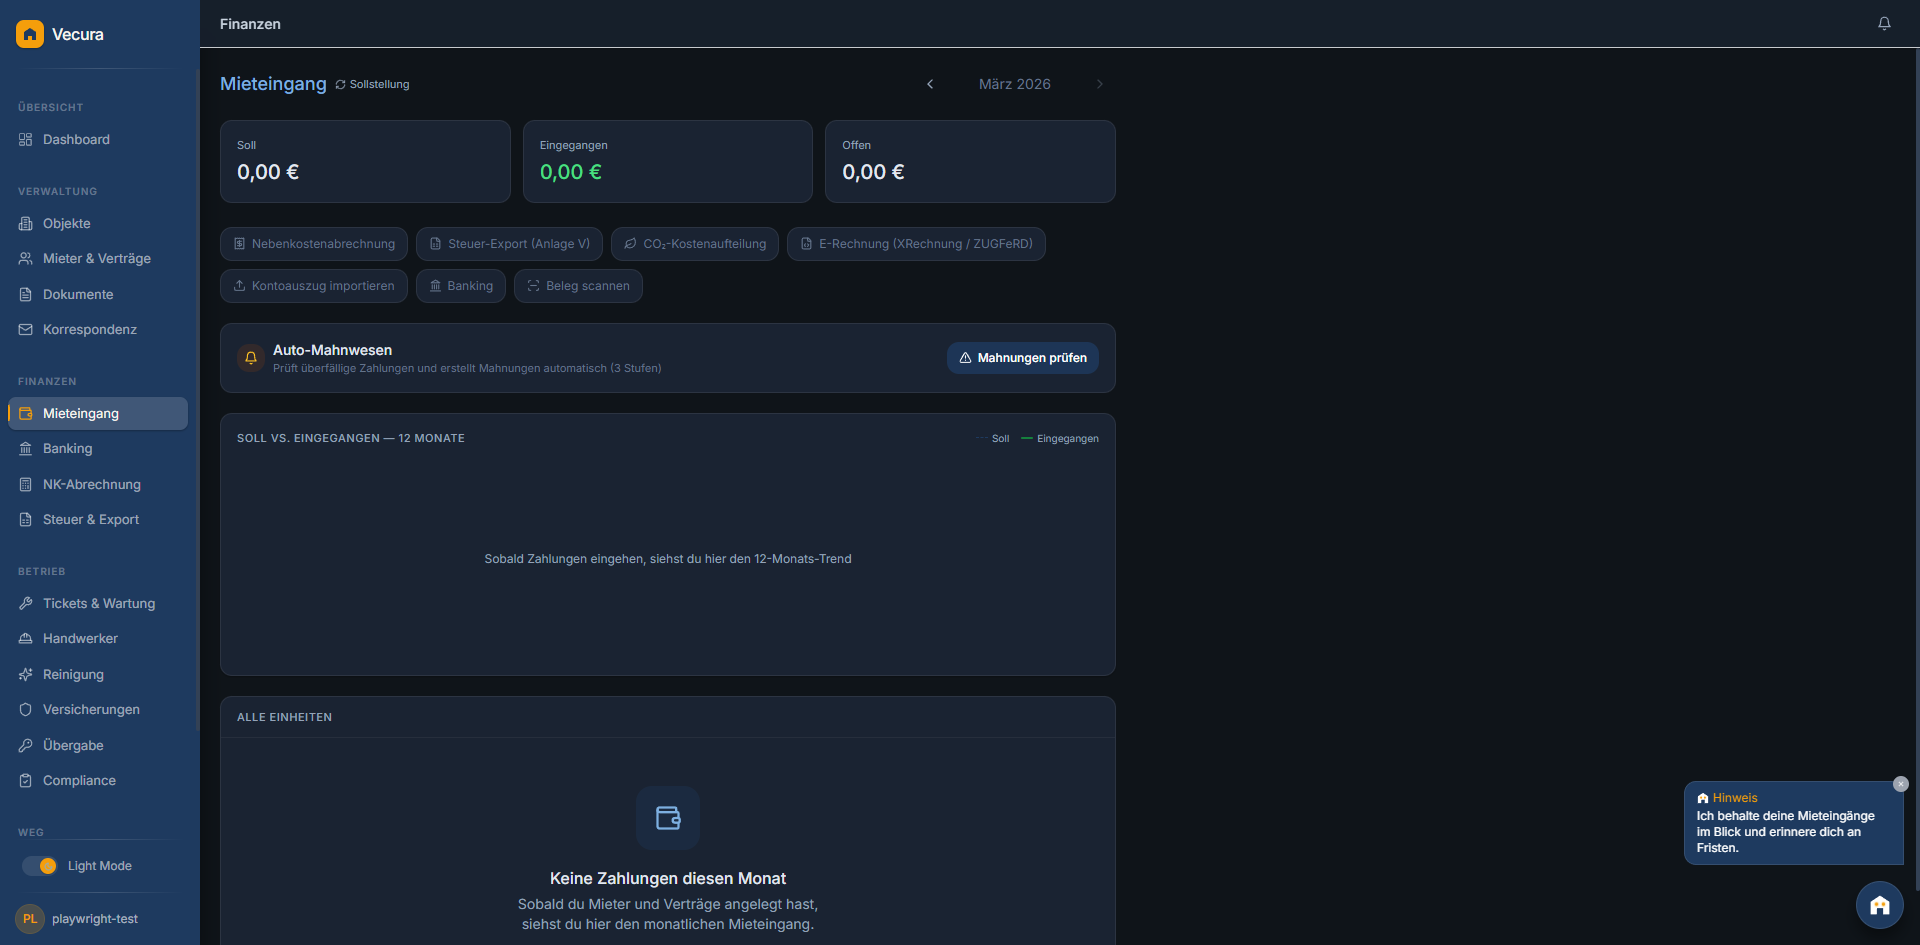Open Dashboard in the sidebar
Screen dimensions: 1920x945
(x=76, y=140)
